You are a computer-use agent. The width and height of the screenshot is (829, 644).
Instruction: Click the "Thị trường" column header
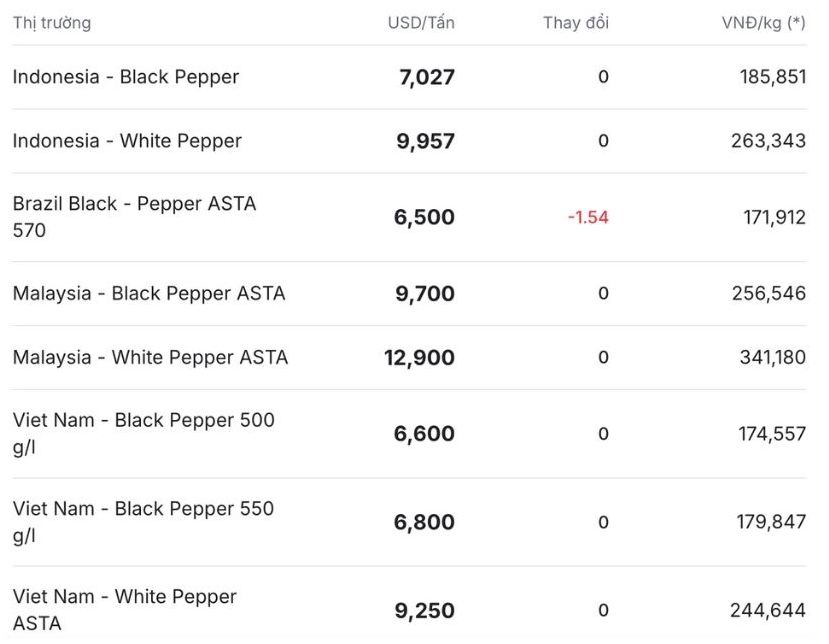pyautogui.click(x=51, y=22)
